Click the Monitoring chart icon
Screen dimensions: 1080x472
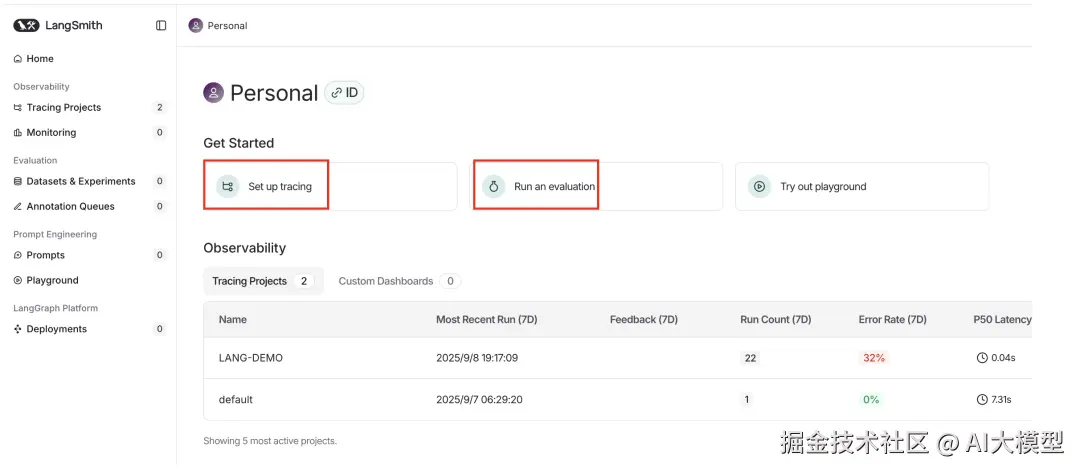pyautogui.click(x=17, y=133)
